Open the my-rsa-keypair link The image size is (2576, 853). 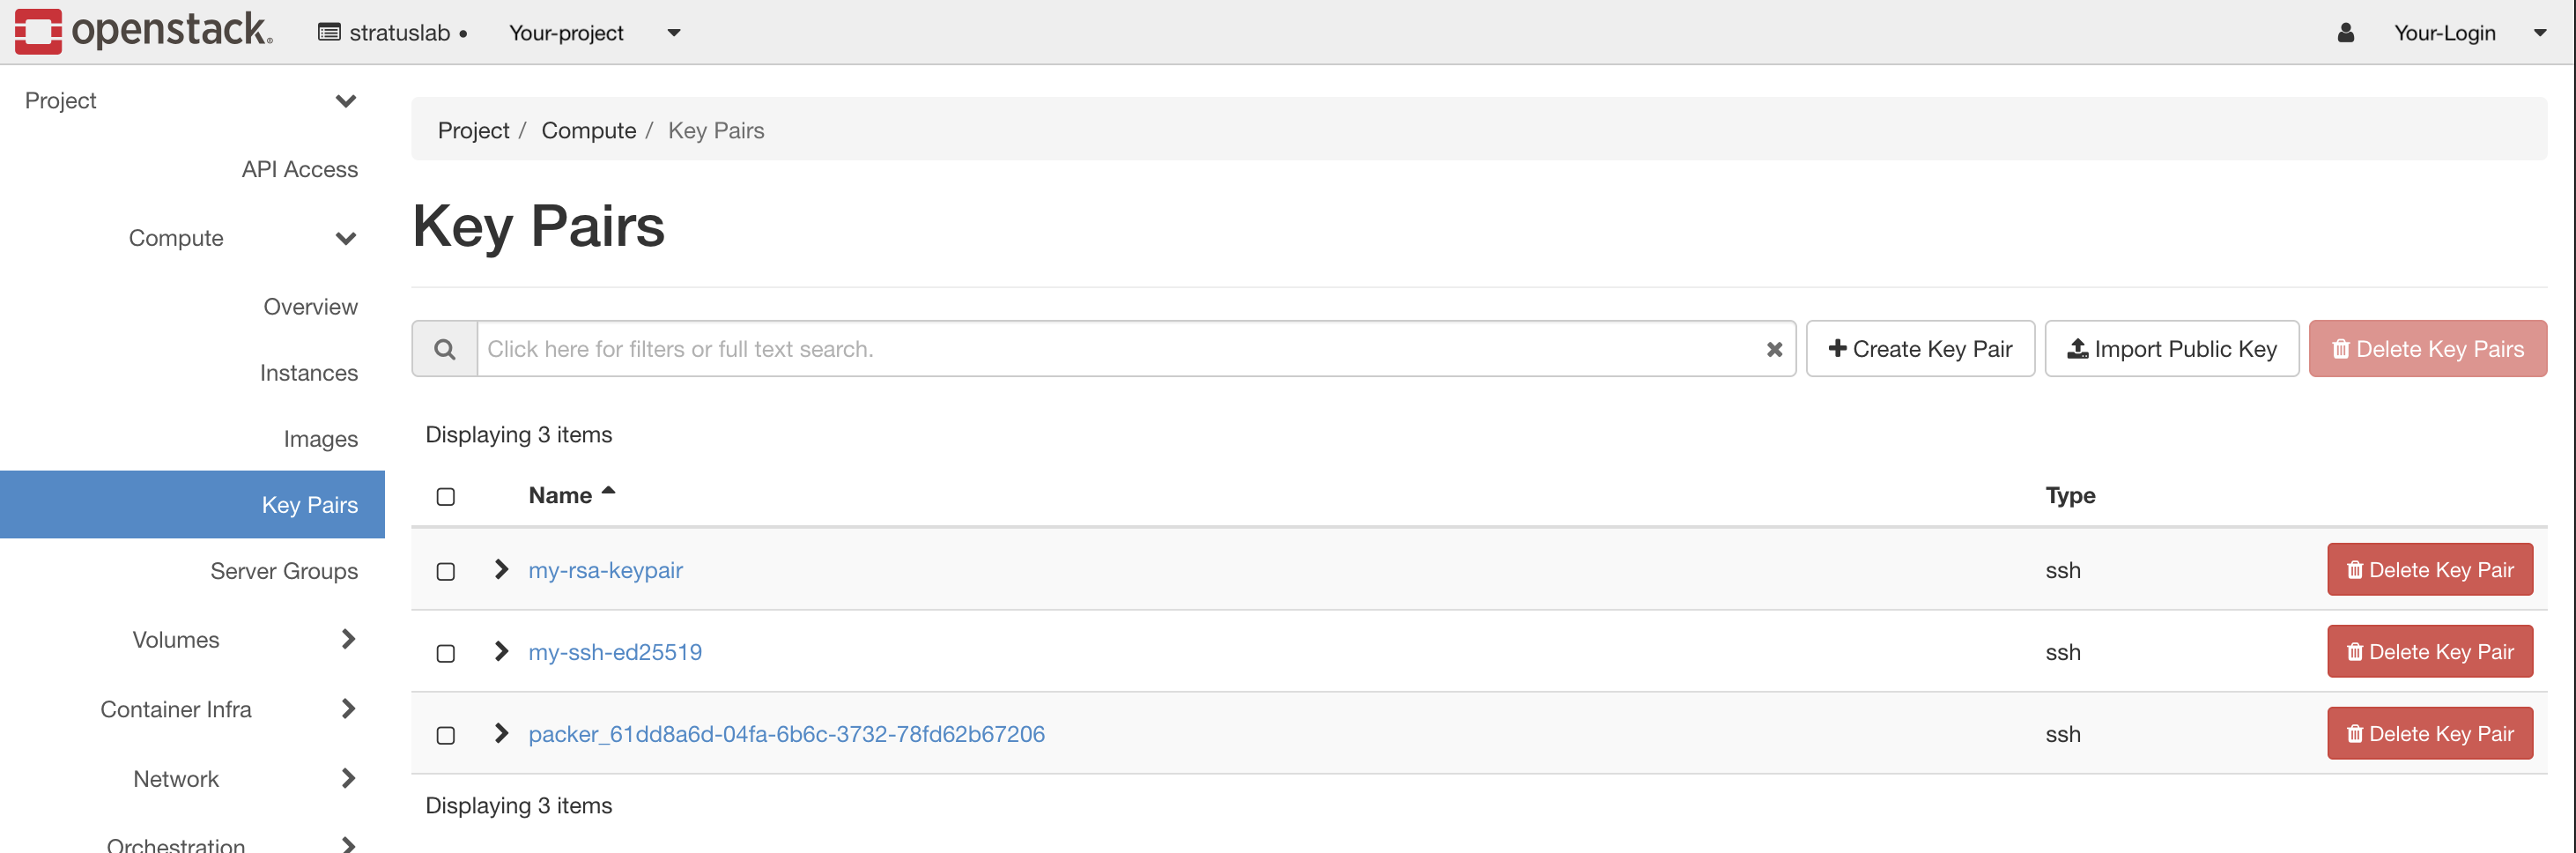[x=605, y=570]
